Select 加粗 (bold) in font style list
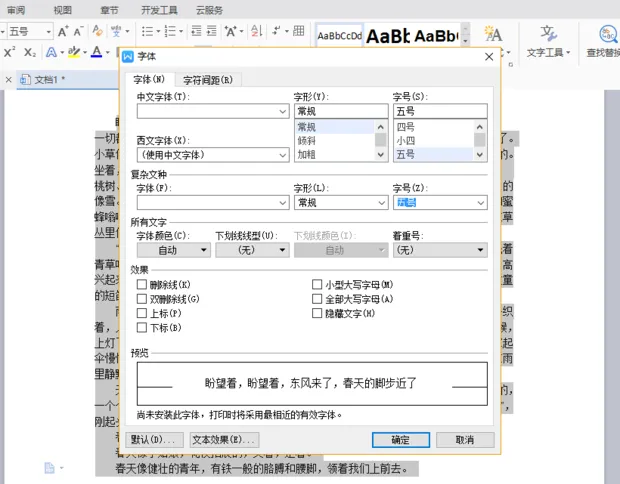Image resolution: width=620 pixels, height=484 pixels. point(335,154)
